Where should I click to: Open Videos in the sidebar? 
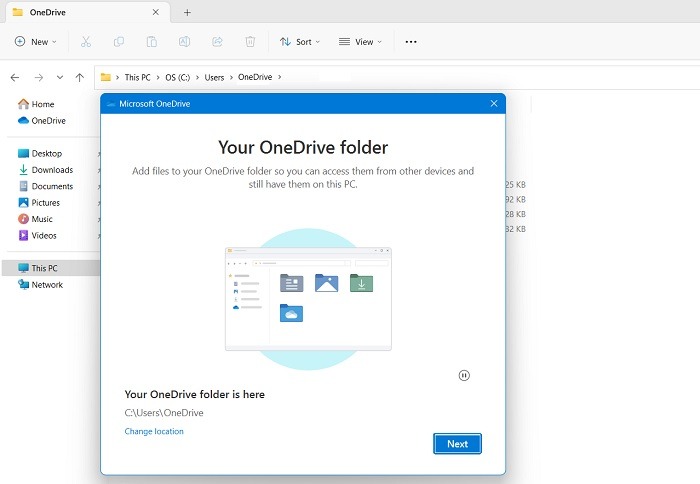tap(38, 236)
